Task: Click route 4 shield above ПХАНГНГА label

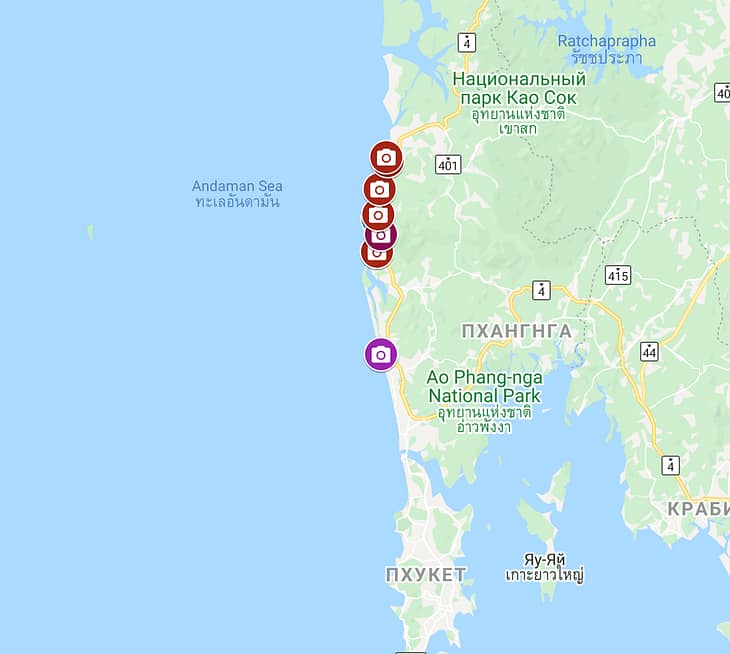Action: point(541,290)
